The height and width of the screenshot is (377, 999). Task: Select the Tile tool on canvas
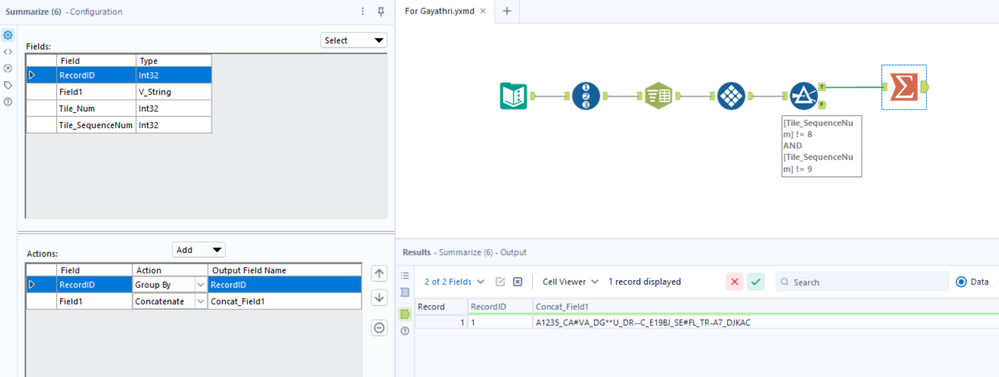click(731, 96)
